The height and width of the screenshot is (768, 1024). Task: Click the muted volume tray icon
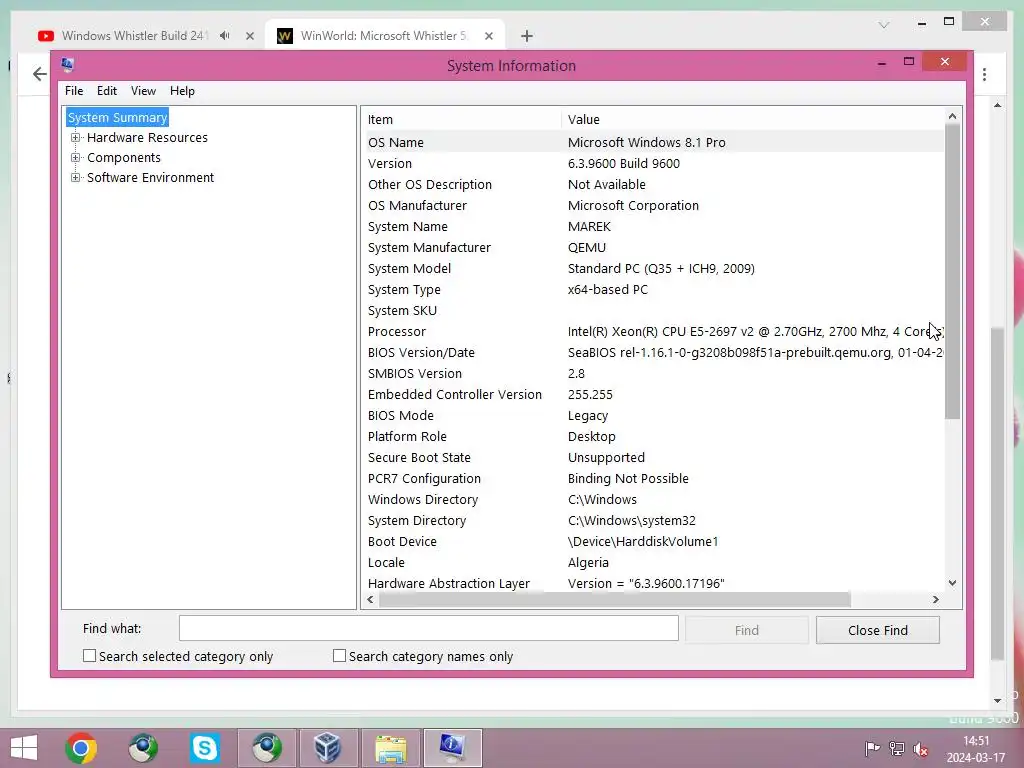pos(921,749)
